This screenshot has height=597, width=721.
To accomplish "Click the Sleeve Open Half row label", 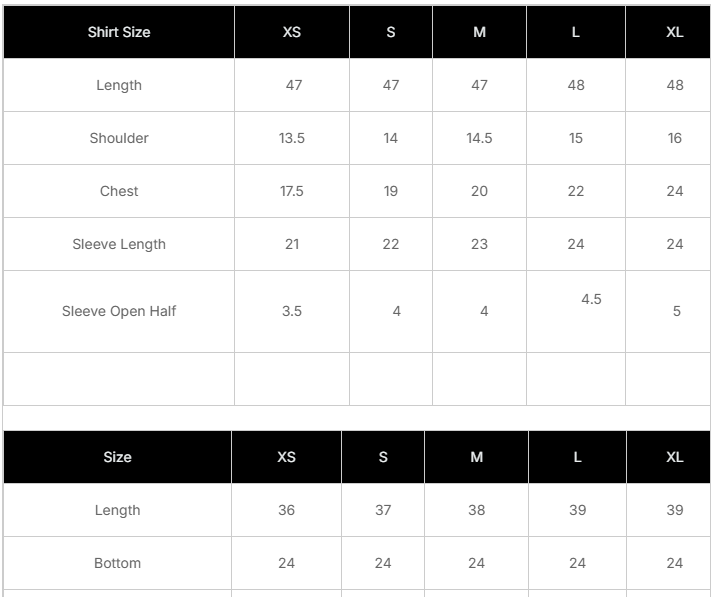I will coord(119,311).
